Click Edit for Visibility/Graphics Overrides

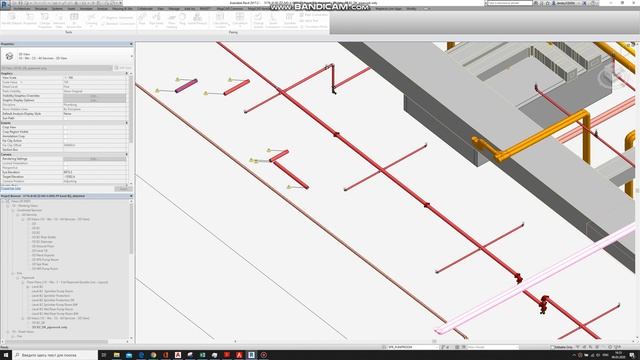coord(94,96)
